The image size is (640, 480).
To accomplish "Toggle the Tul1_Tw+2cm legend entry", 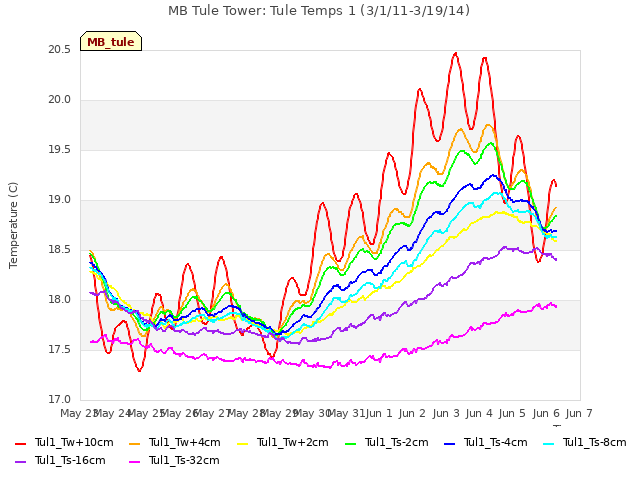I will click(x=283, y=442).
